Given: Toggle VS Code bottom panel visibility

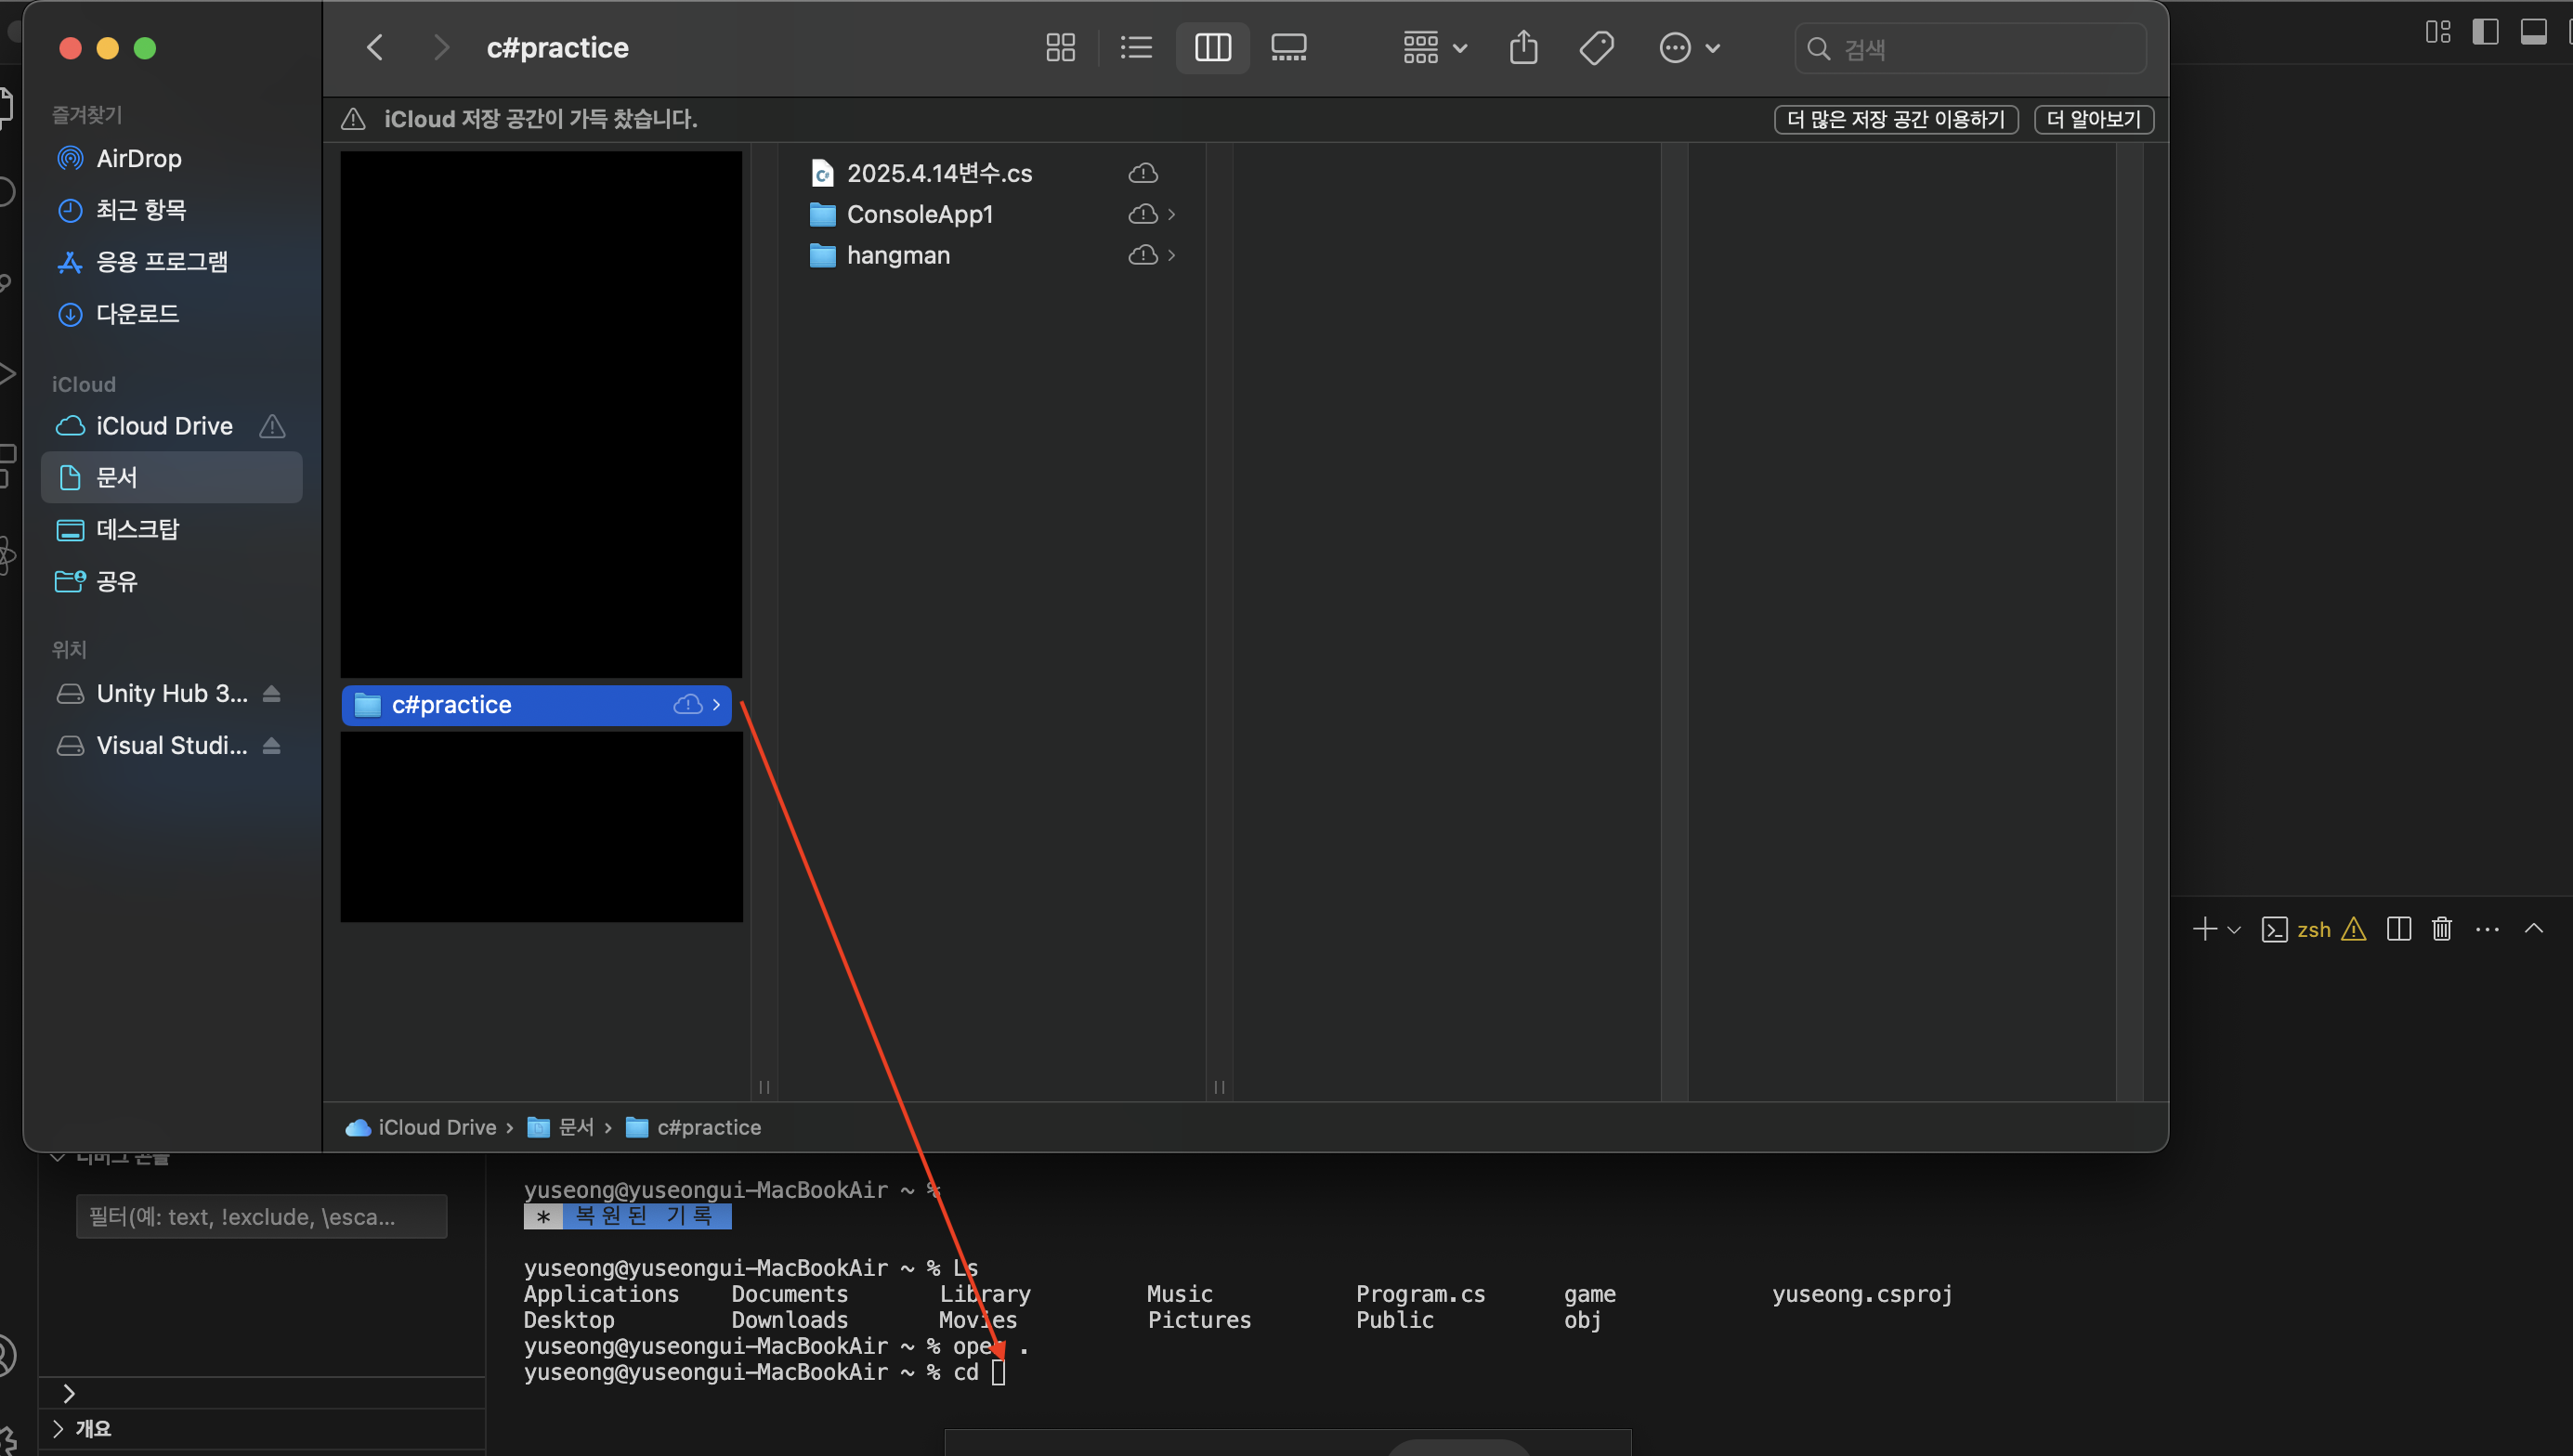Looking at the screenshot, I should (x=2533, y=32).
